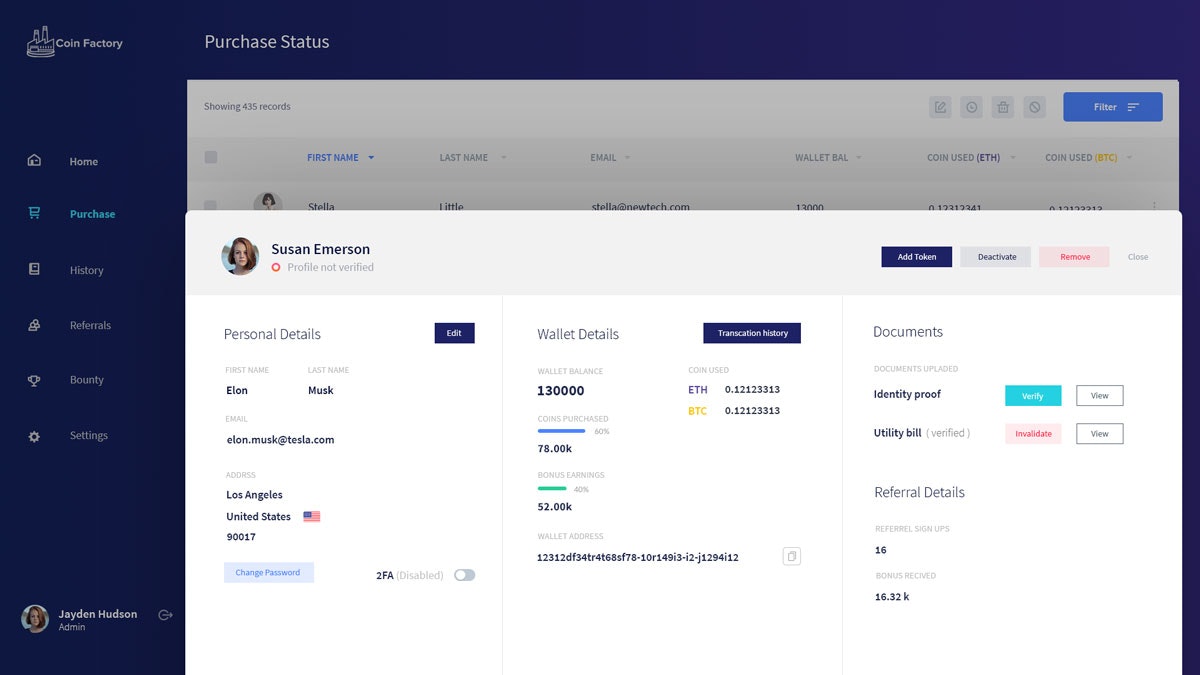Click the zip code 90017

click(241, 537)
